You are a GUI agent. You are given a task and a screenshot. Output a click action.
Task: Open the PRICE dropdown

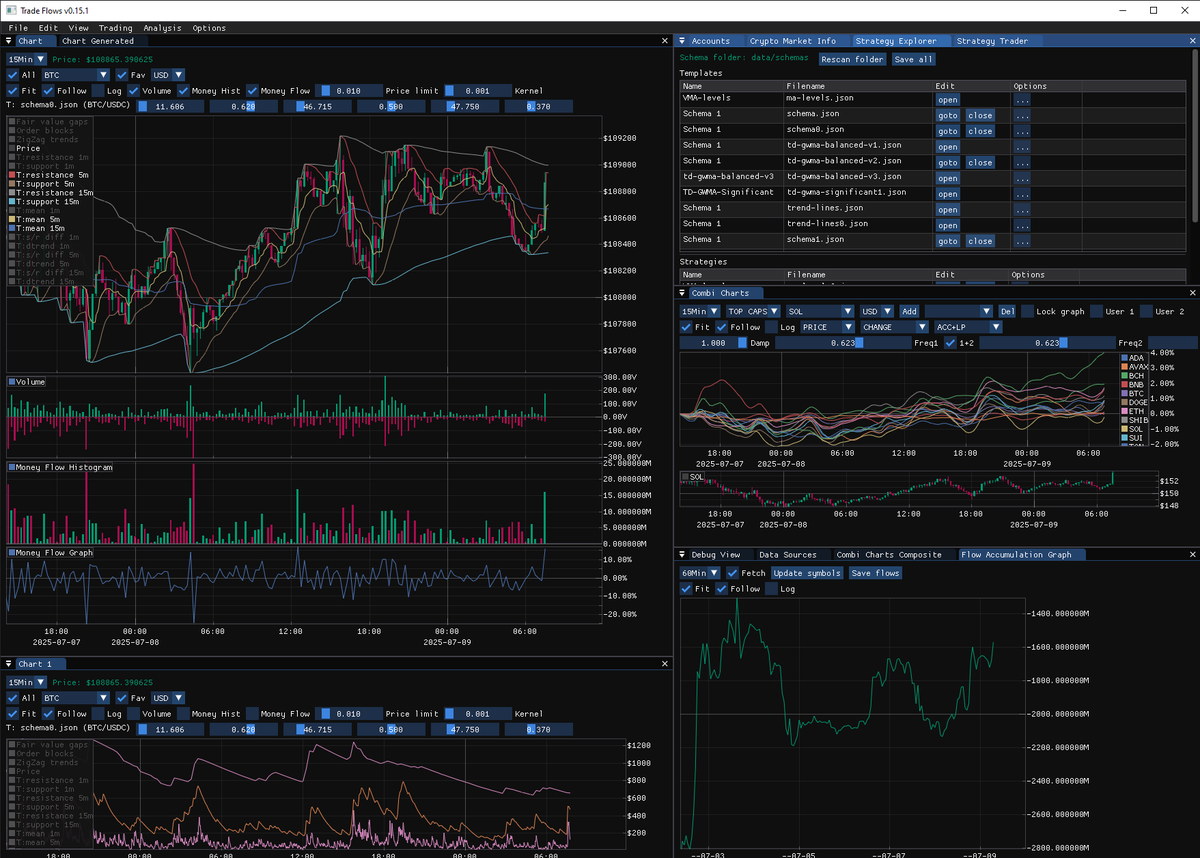pyautogui.click(x=828, y=327)
